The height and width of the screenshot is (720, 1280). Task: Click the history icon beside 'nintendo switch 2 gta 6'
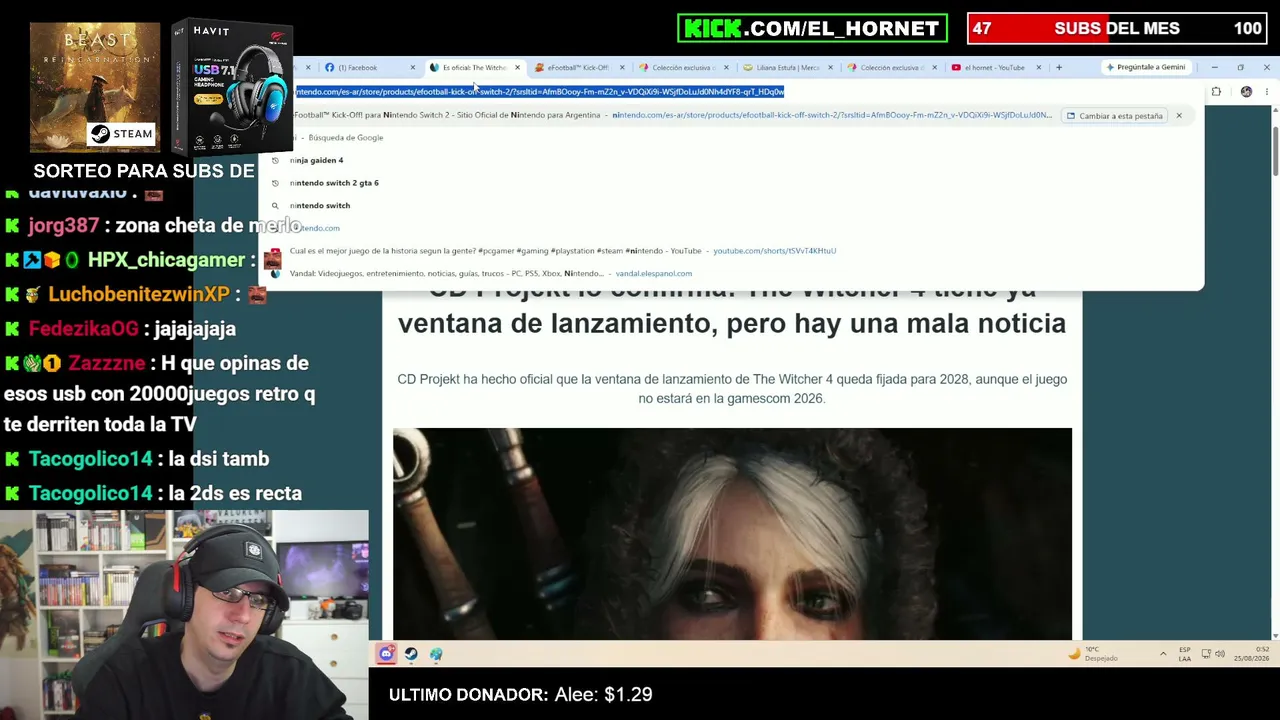tap(275, 183)
